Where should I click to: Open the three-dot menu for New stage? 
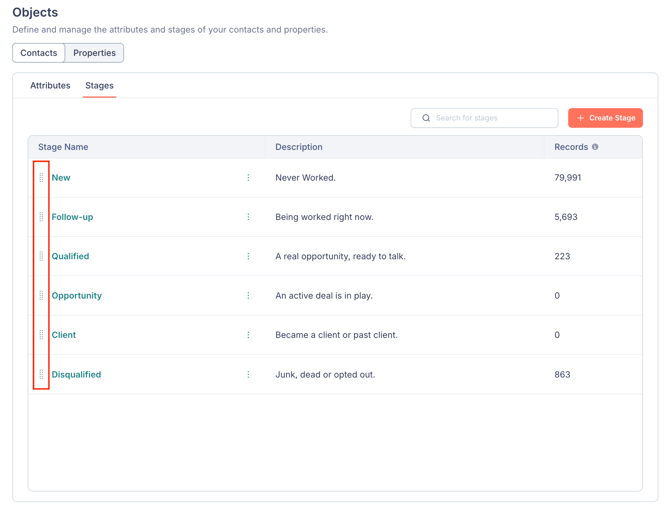(x=248, y=178)
